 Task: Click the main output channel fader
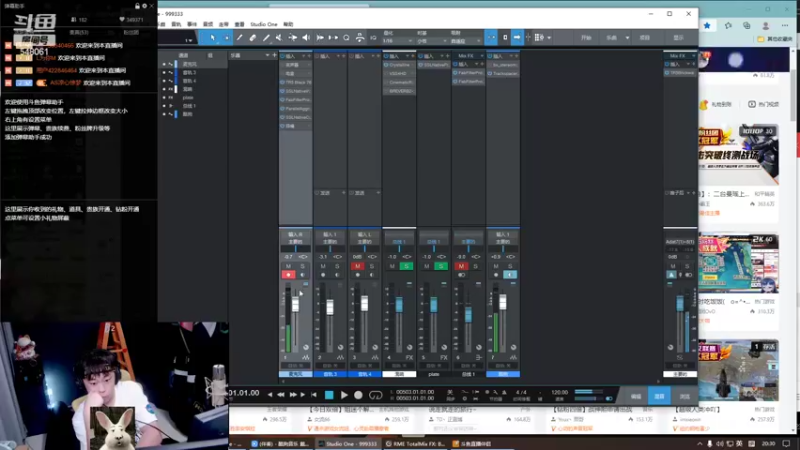point(680,304)
